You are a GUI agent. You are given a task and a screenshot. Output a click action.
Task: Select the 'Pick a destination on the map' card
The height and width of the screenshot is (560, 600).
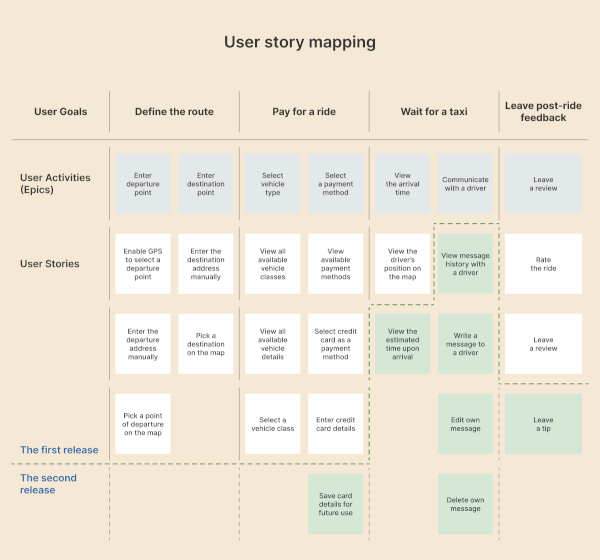(x=206, y=344)
